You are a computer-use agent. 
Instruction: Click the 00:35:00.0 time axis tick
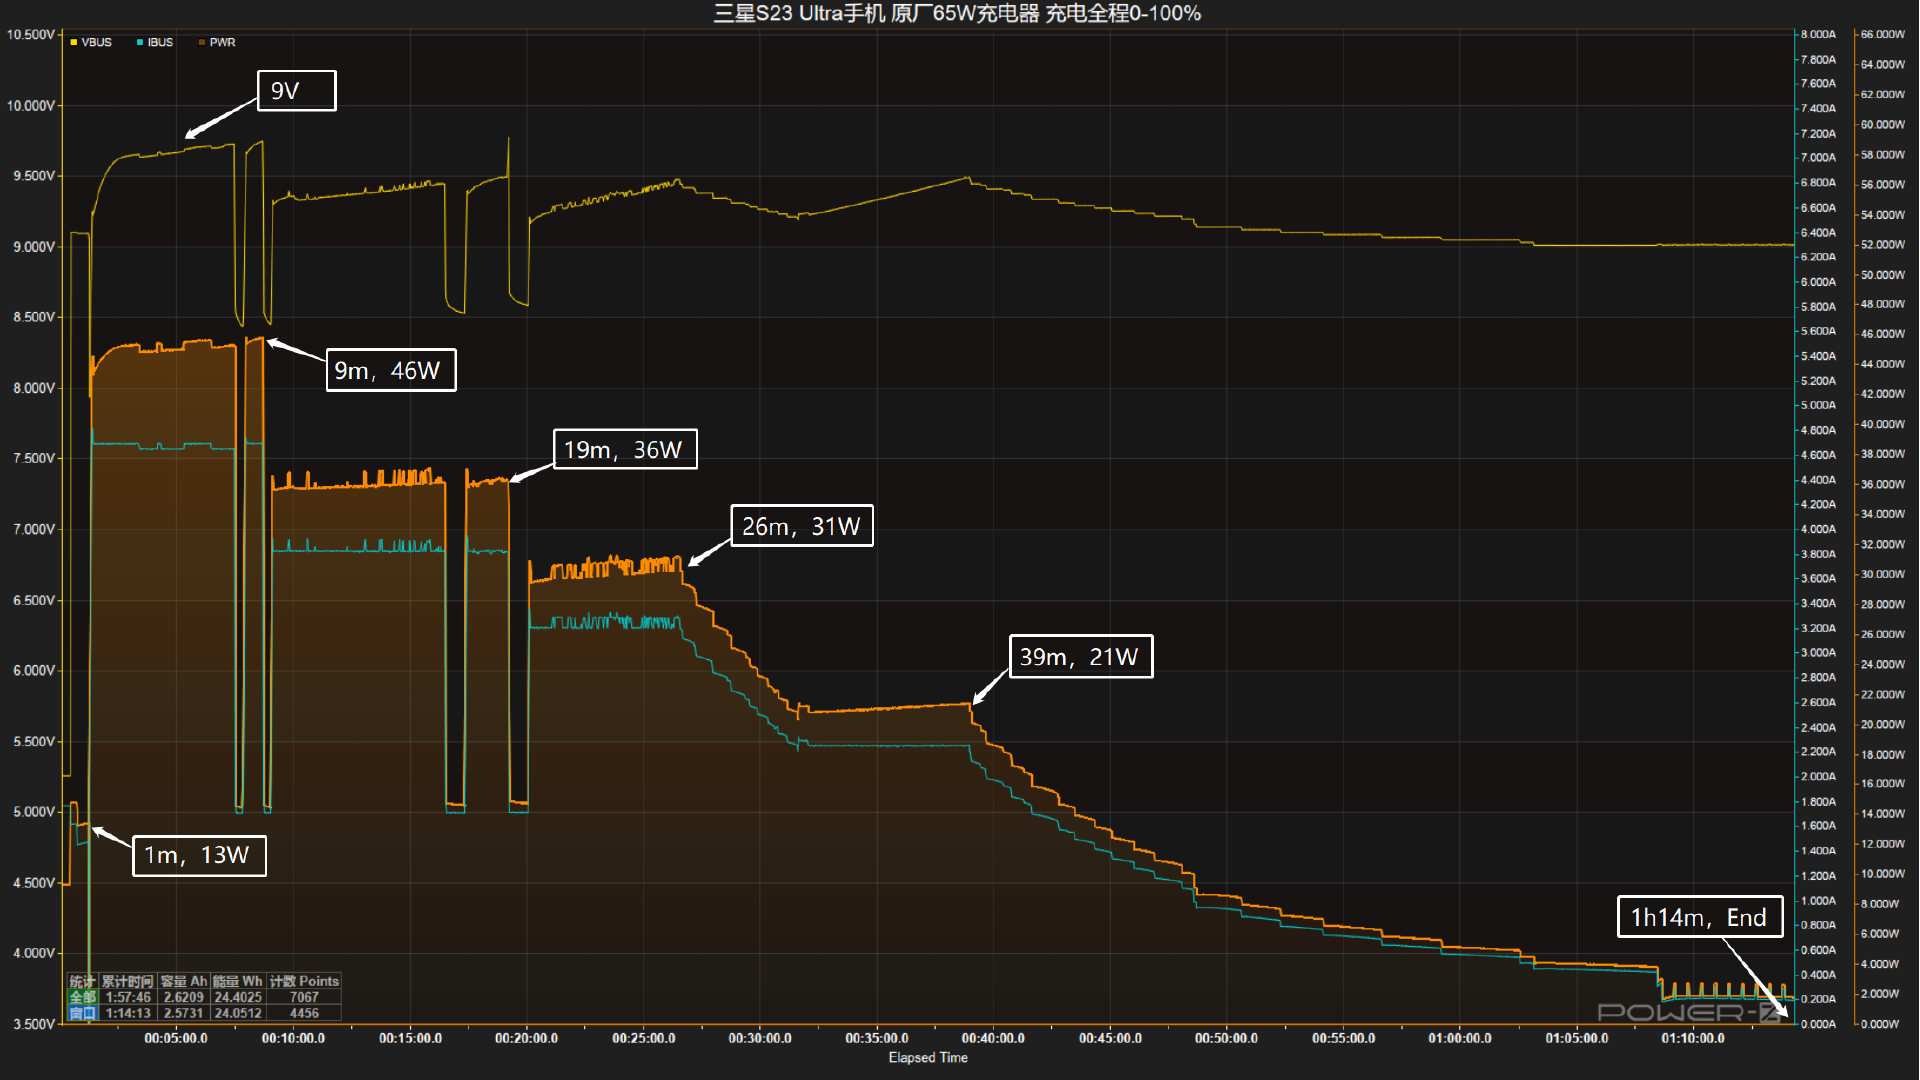pos(877,1039)
